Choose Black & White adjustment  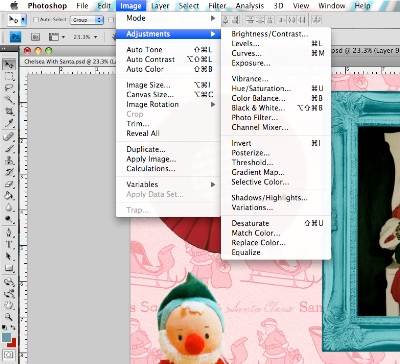tap(276, 108)
